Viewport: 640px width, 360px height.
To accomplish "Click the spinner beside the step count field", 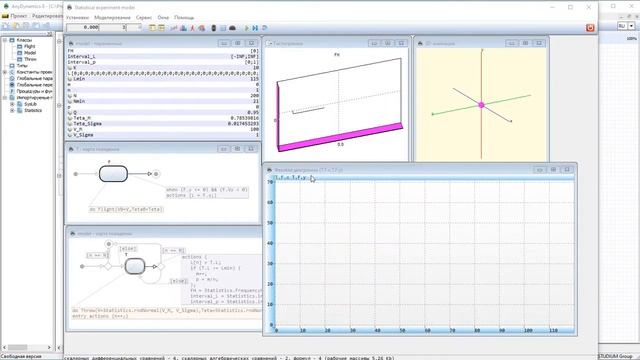I will 139,27.
